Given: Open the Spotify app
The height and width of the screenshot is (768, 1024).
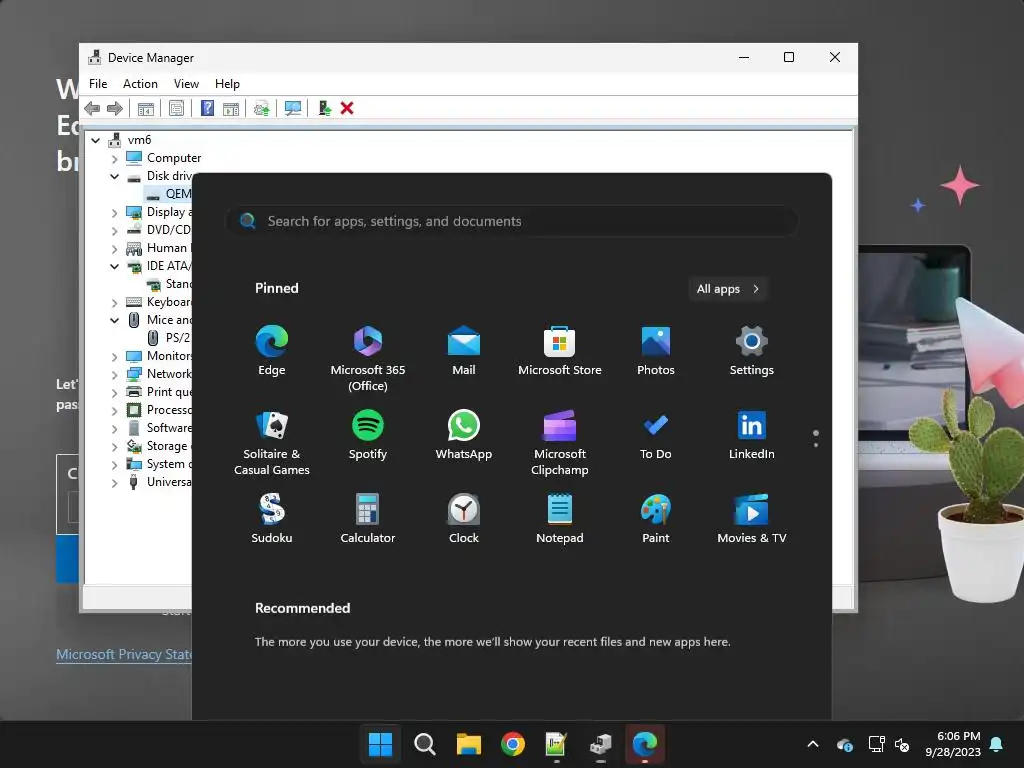Looking at the screenshot, I should click(368, 435).
